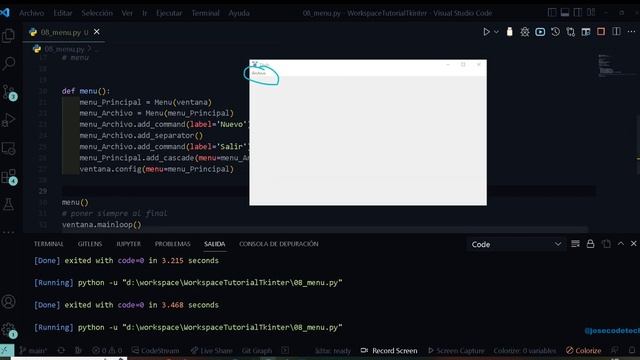
Task: Open Git Graph from status bar
Action: click(x=257, y=350)
